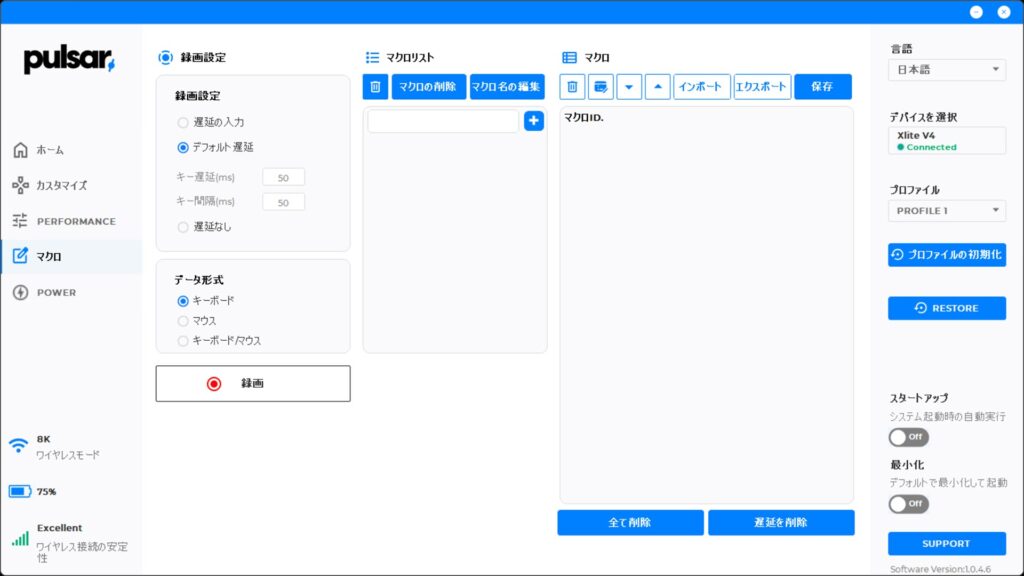Viewport: 1024px width, 576px height.
Task: Click the macro name input field
Action: coord(443,121)
